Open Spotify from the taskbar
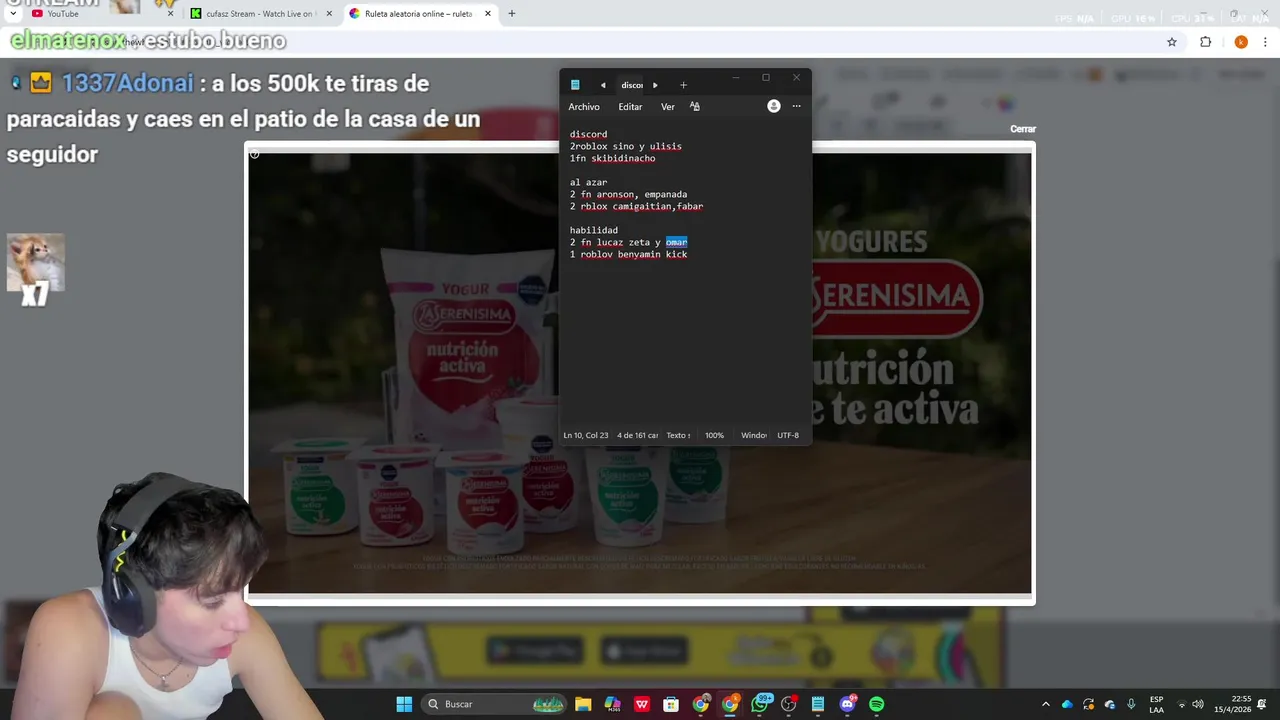 pos(877,704)
